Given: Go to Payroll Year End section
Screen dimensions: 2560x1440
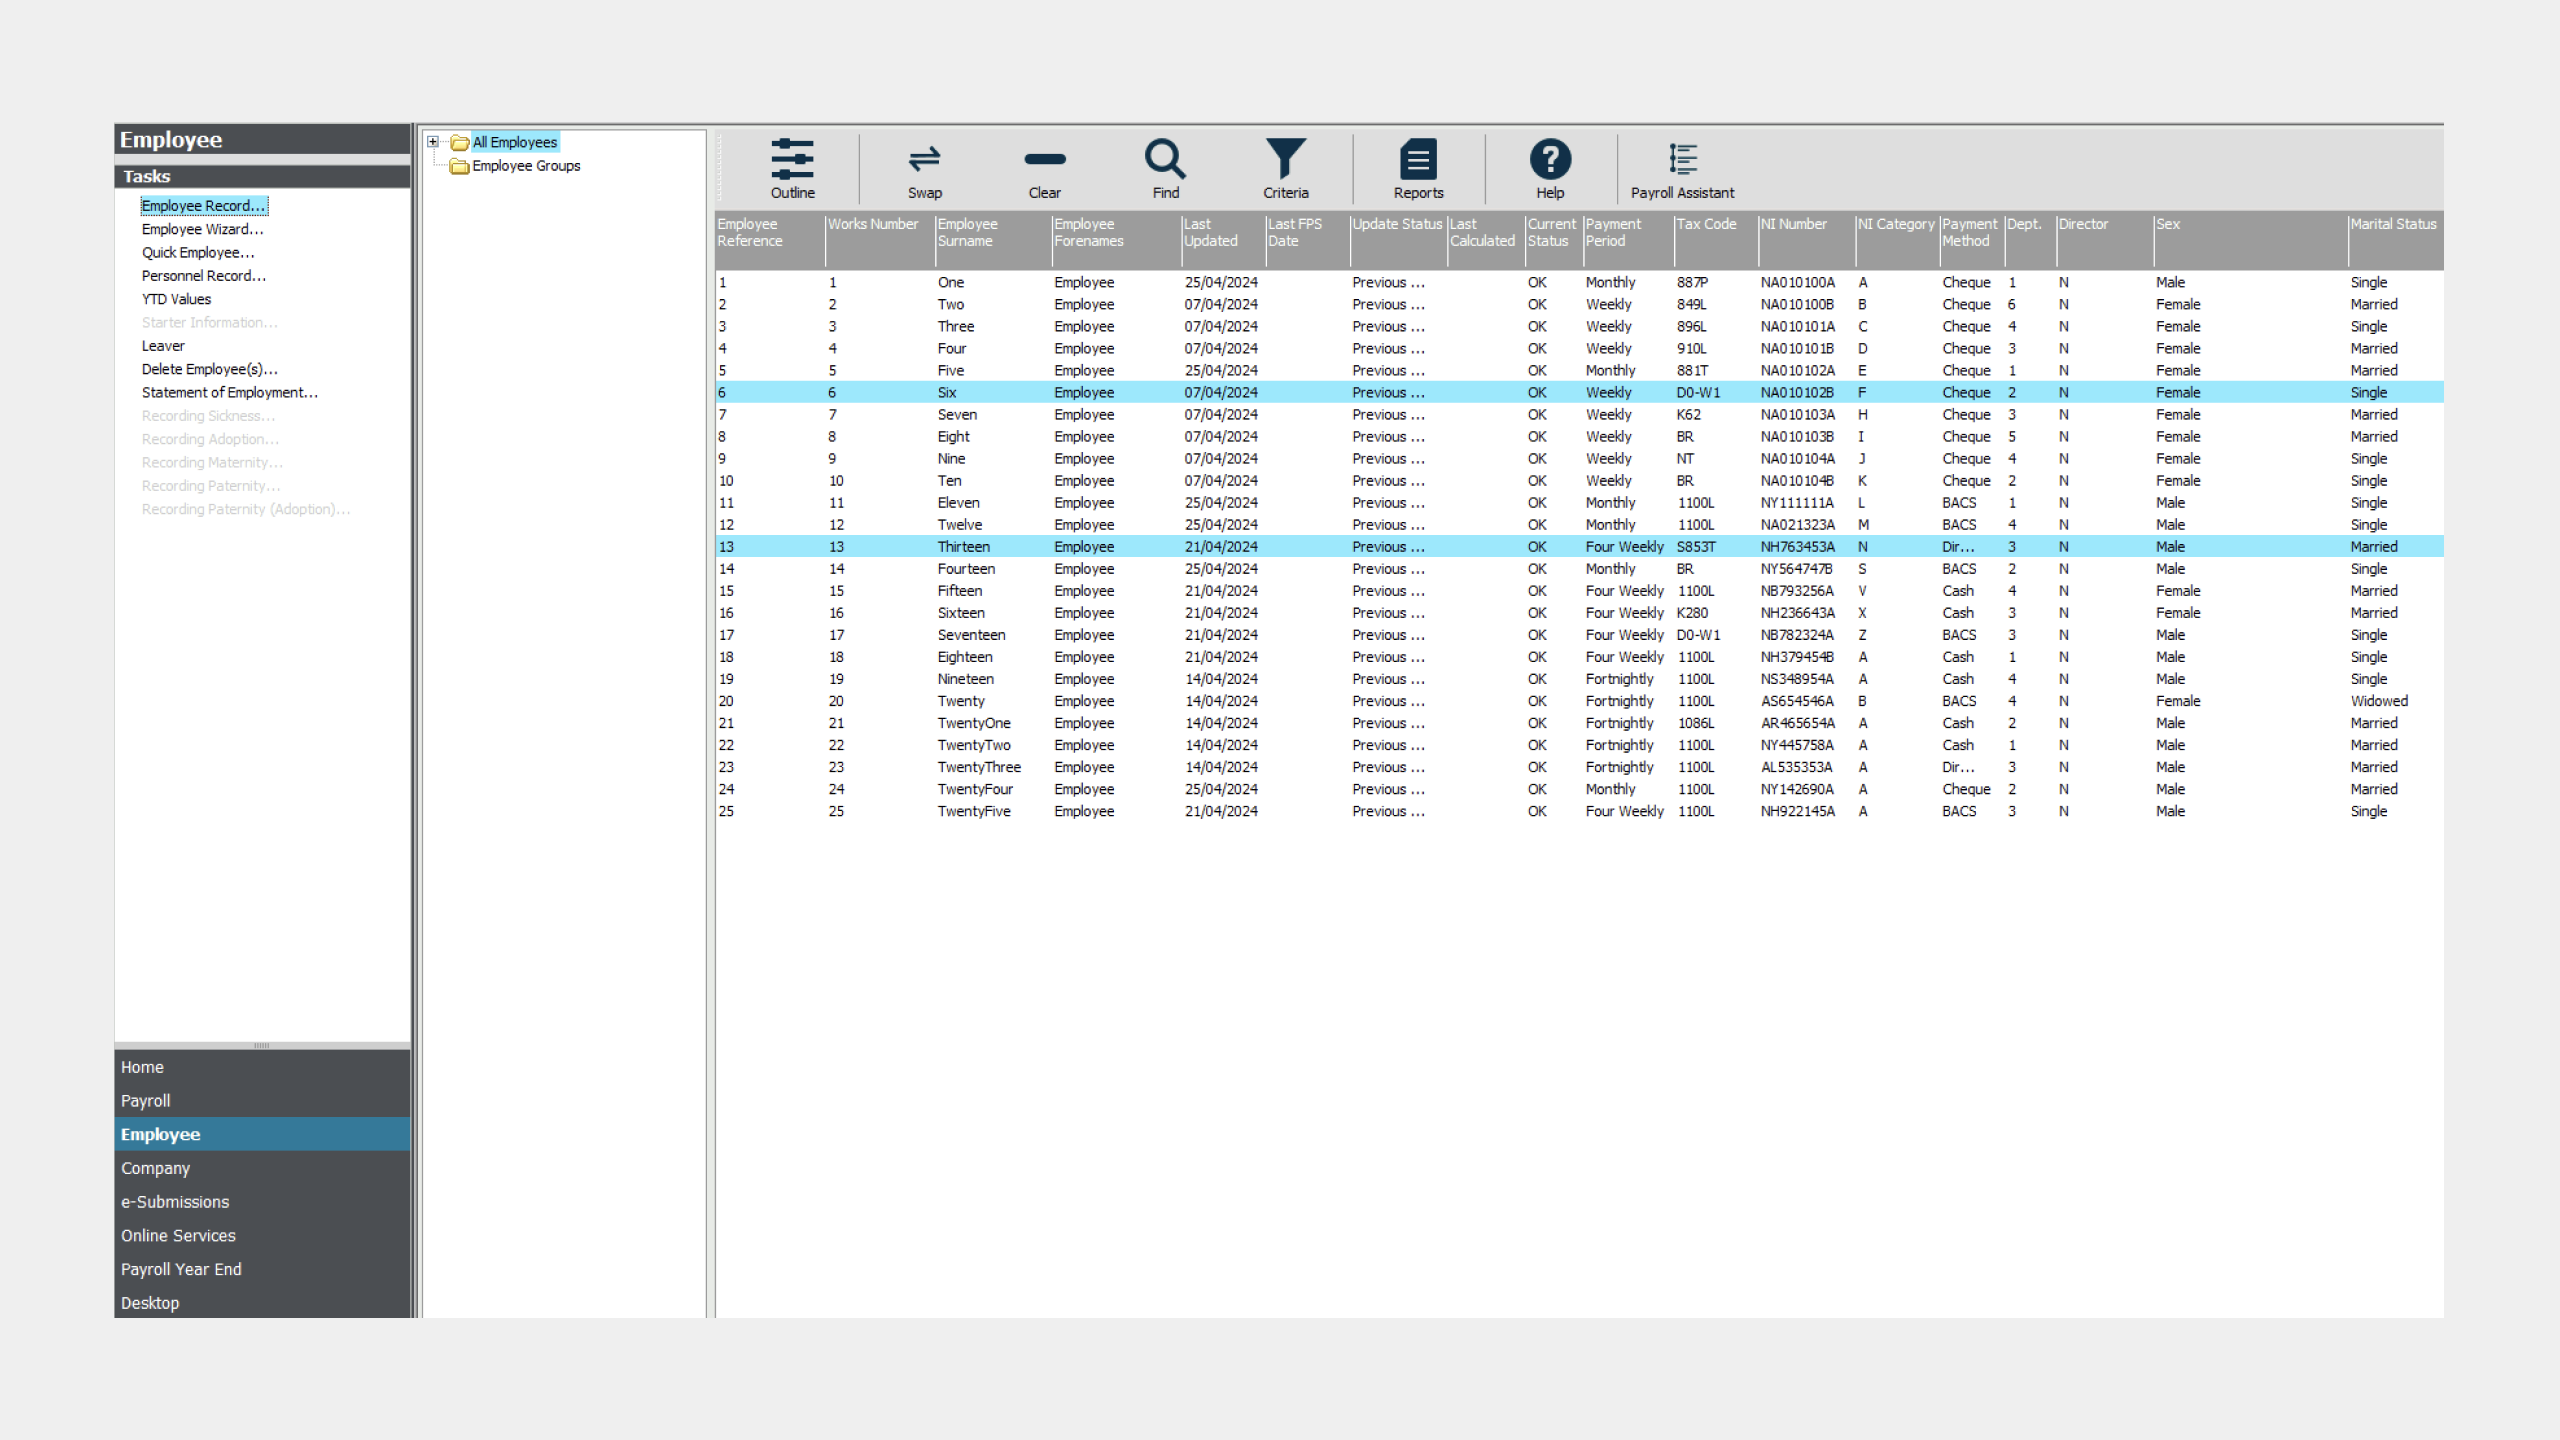Looking at the screenshot, I should [181, 1269].
